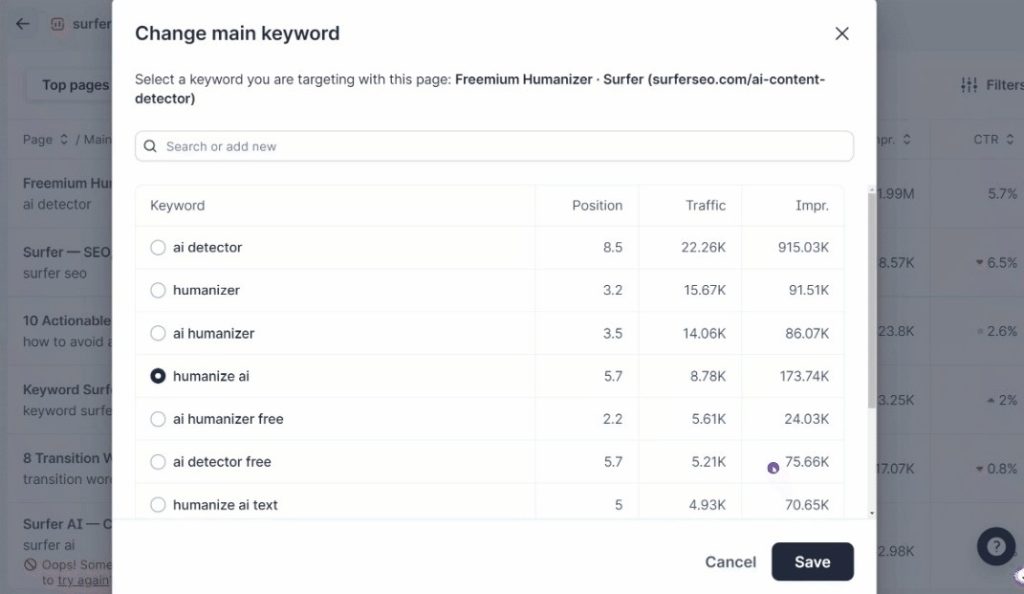Choose the "ai humanizer free" radio option
Screen dimensions: 1024x594
click(158, 419)
